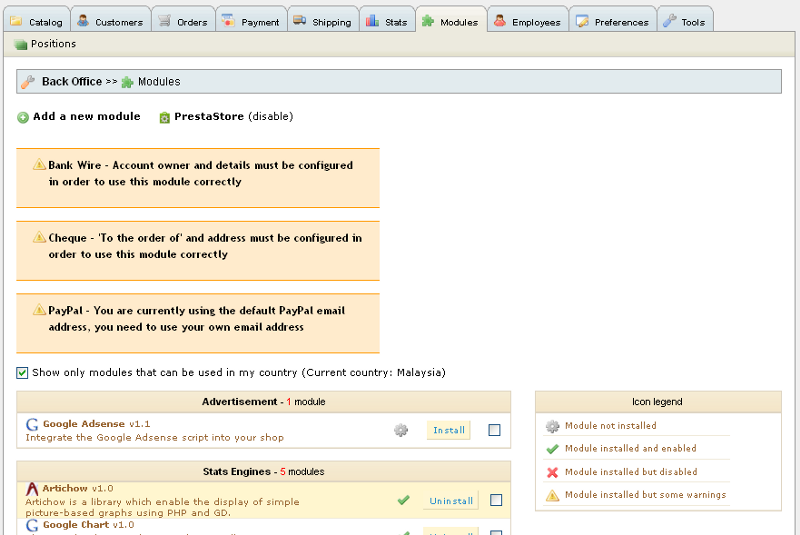Image resolution: width=800 pixels, height=535 pixels.
Task: Uninstall the Artichow module
Action: pyautogui.click(x=451, y=501)
